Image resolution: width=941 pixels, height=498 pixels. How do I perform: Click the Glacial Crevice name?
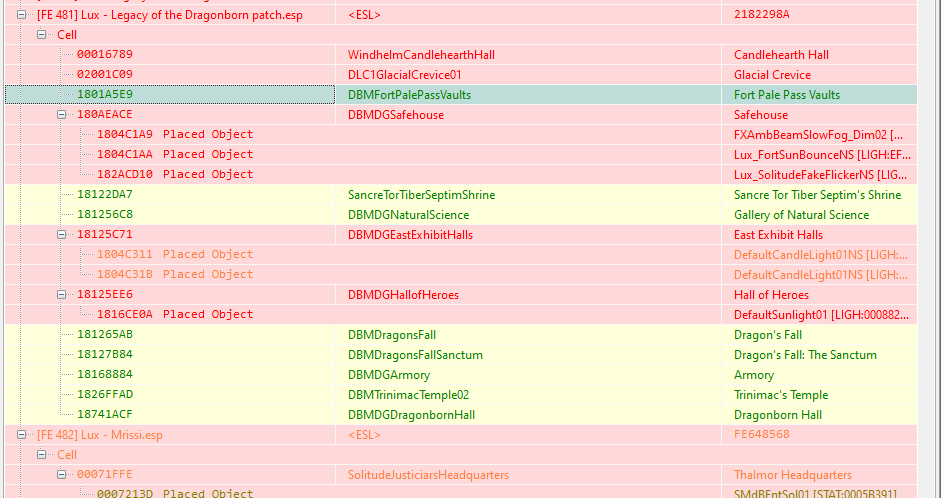pos(772,74)
